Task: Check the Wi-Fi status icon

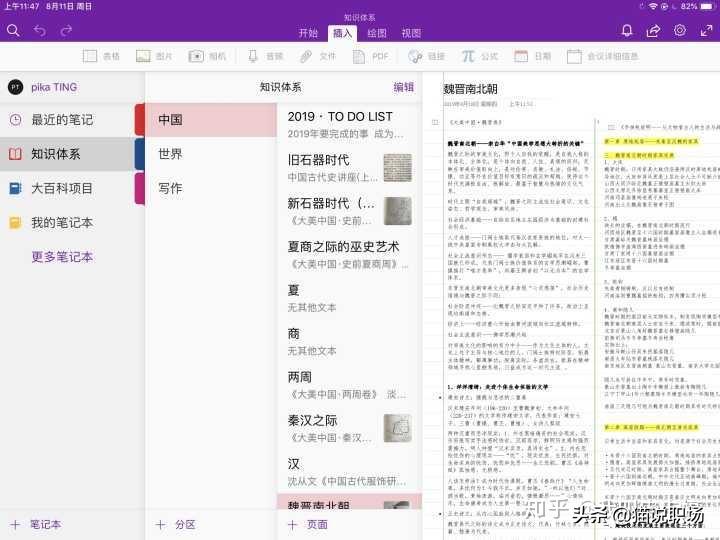Action: [x=652, y=6]
